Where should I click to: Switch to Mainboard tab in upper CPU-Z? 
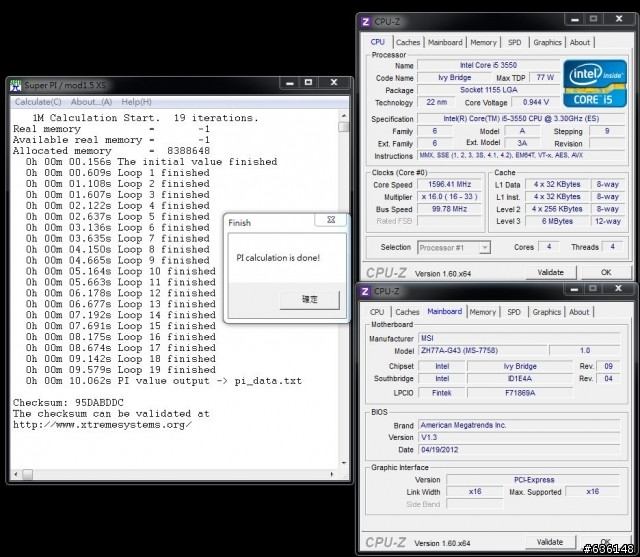coord(445,42)
